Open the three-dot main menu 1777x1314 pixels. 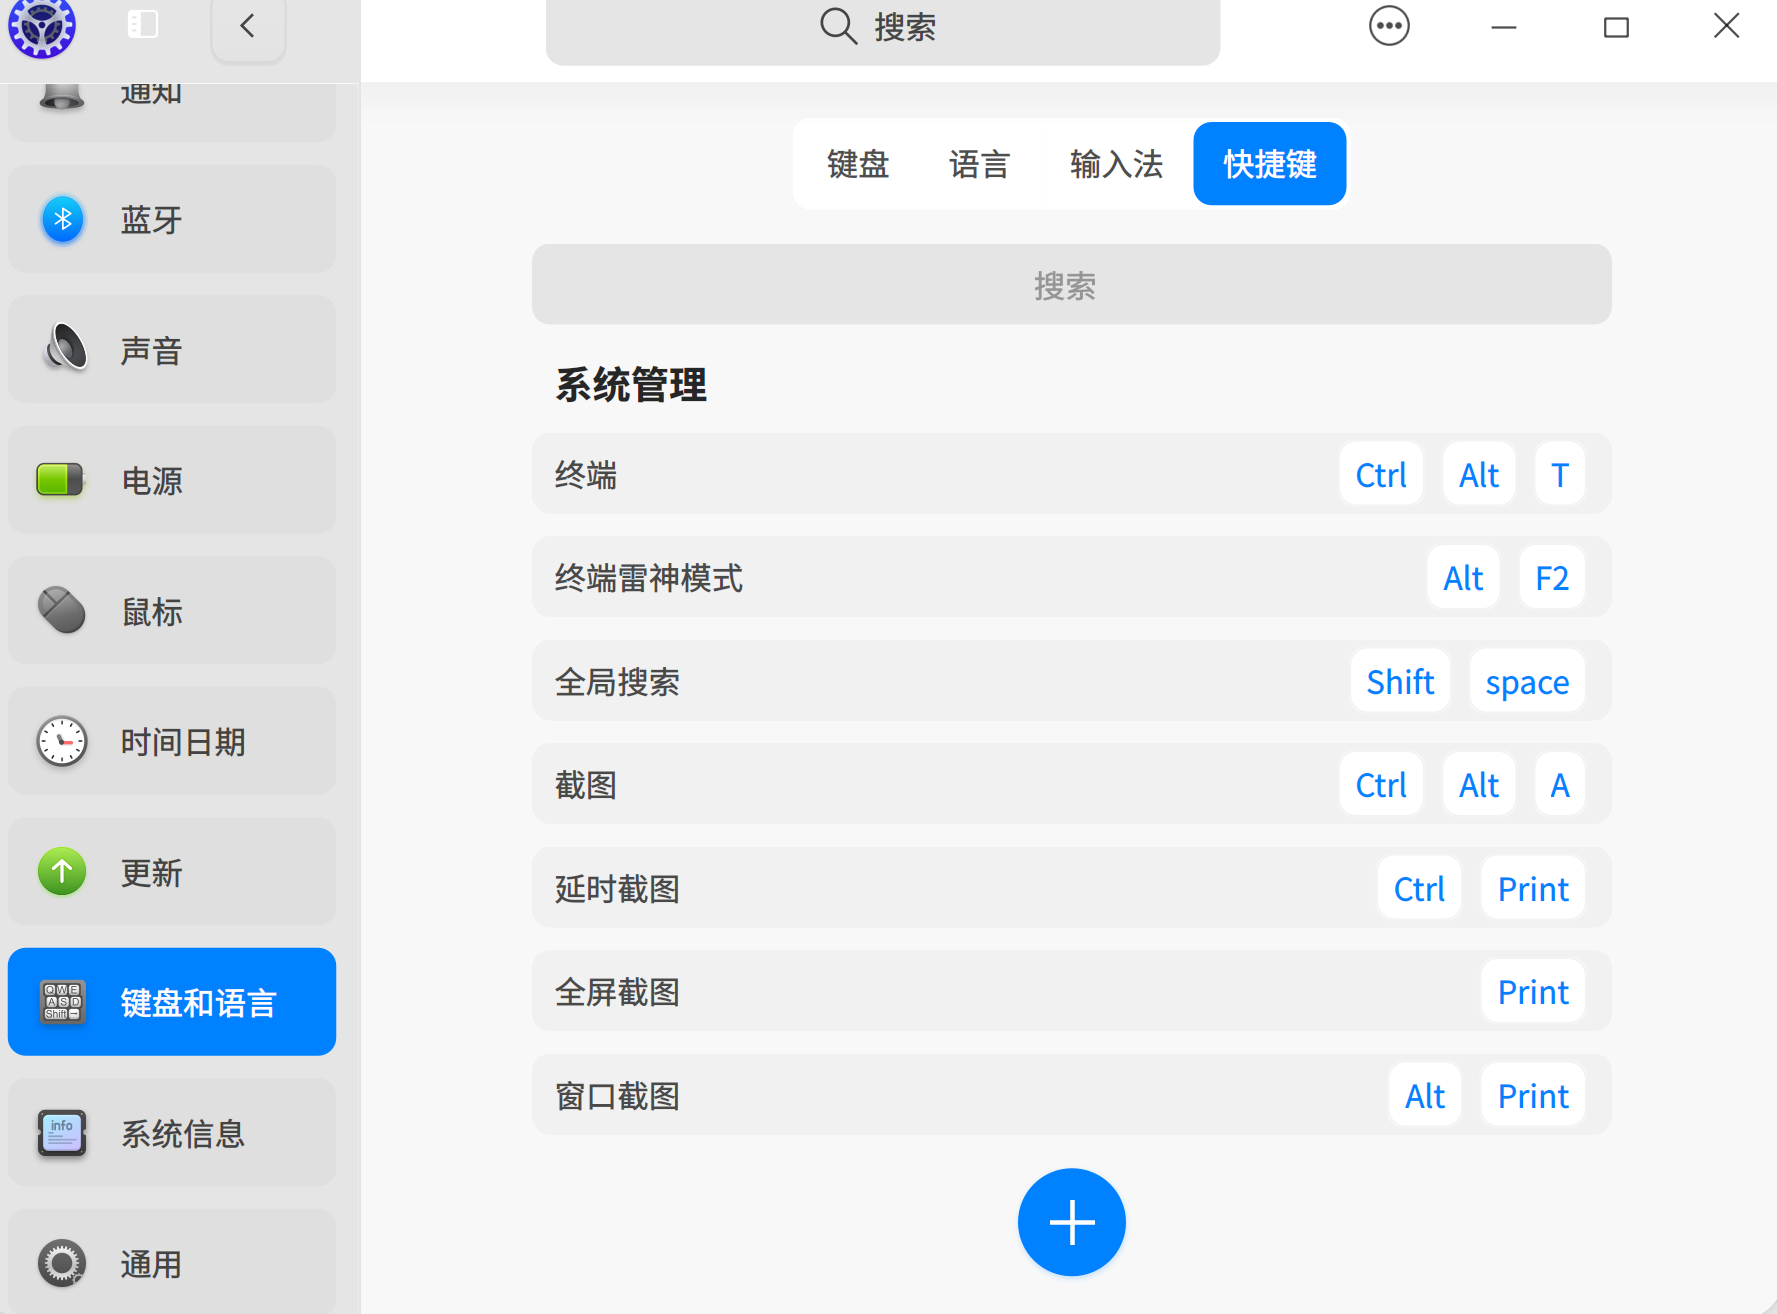tap(1389, 26)
